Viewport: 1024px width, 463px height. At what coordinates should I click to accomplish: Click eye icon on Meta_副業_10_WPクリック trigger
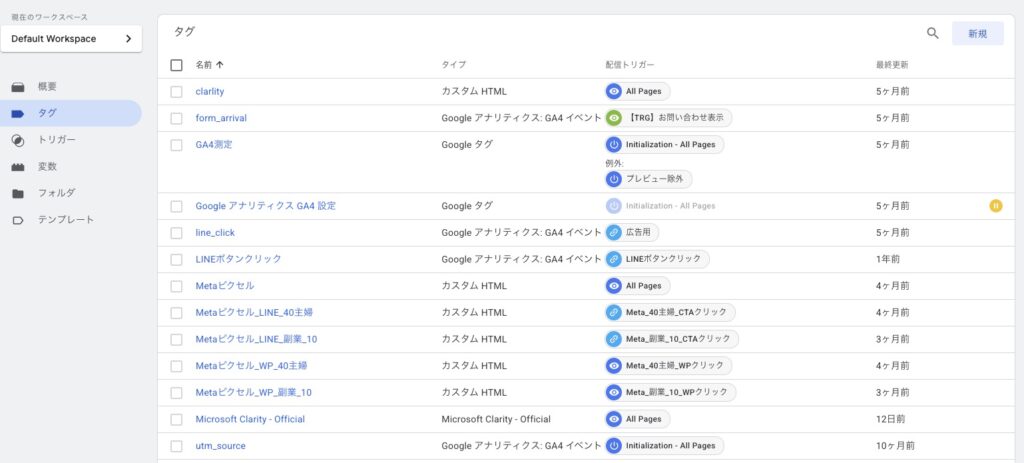pyautogui.click(x=613, y=392)
